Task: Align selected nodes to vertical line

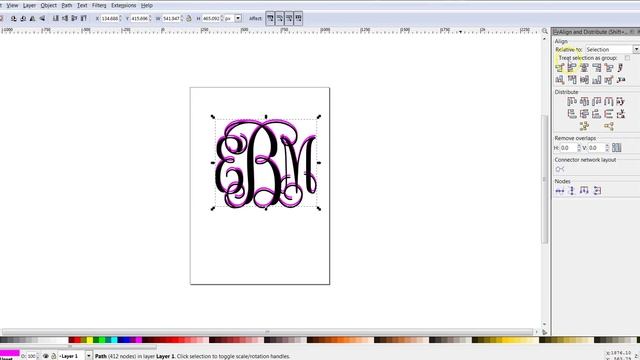Action: [x=572, y=191]
